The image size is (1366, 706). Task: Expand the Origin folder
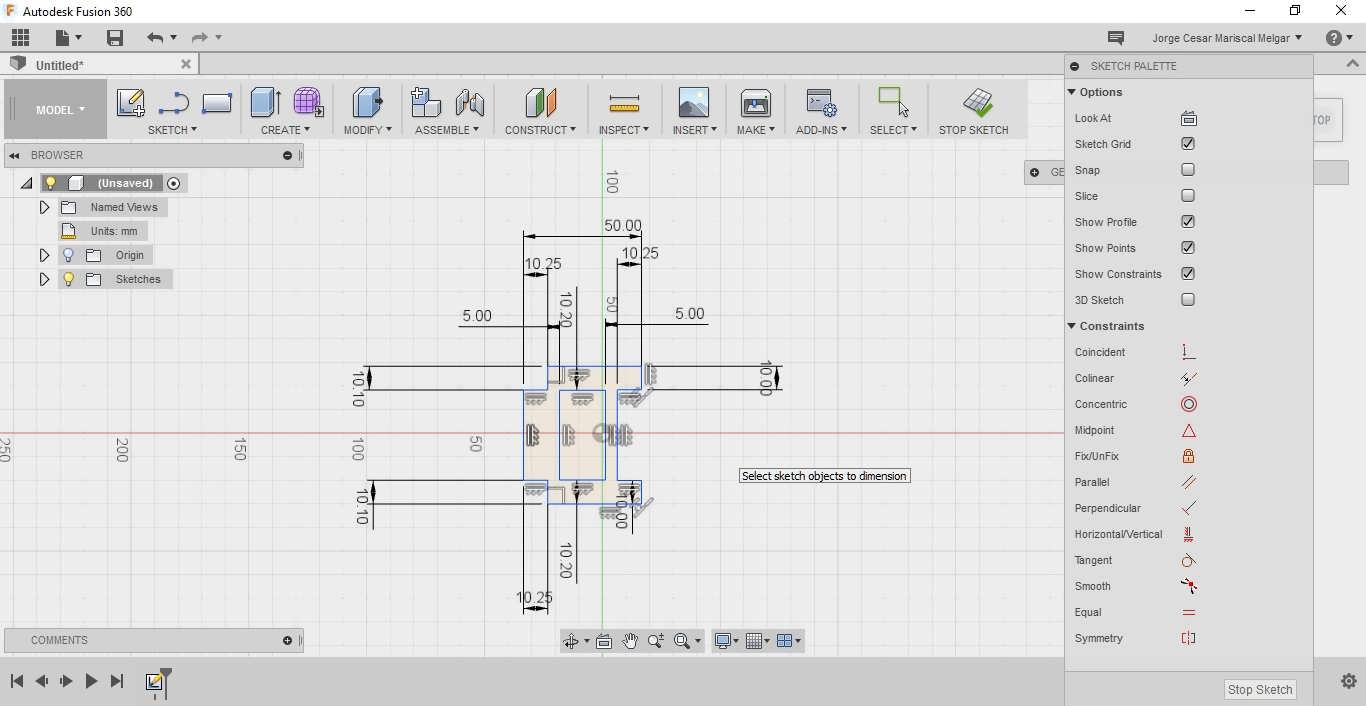click(x=44, y=255)
